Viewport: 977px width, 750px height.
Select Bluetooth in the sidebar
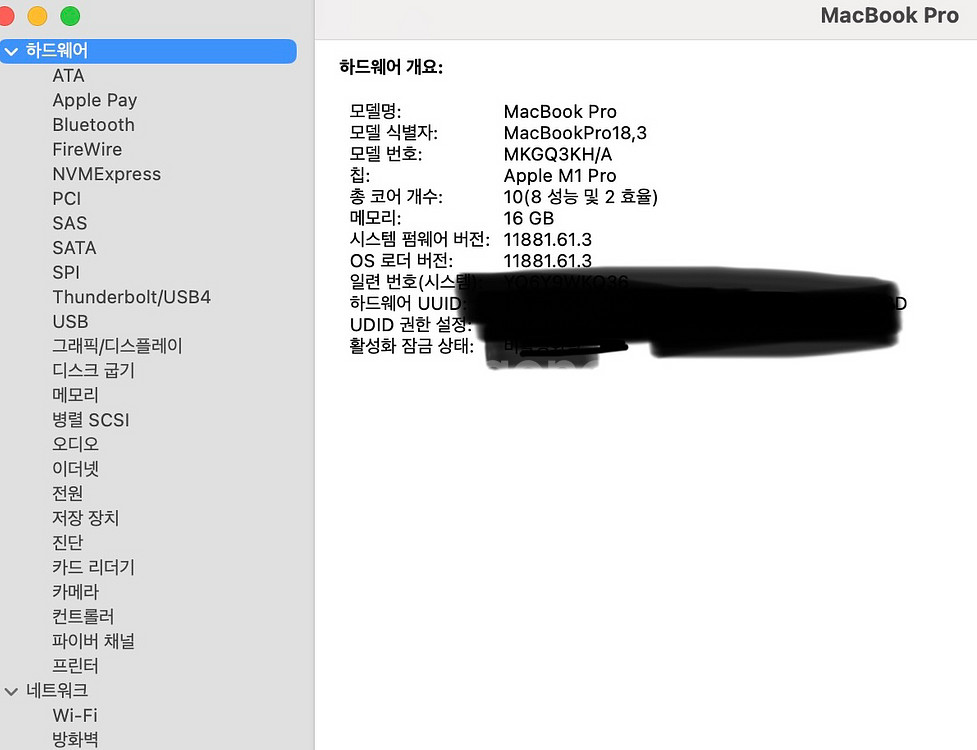[x=93, y=124]
